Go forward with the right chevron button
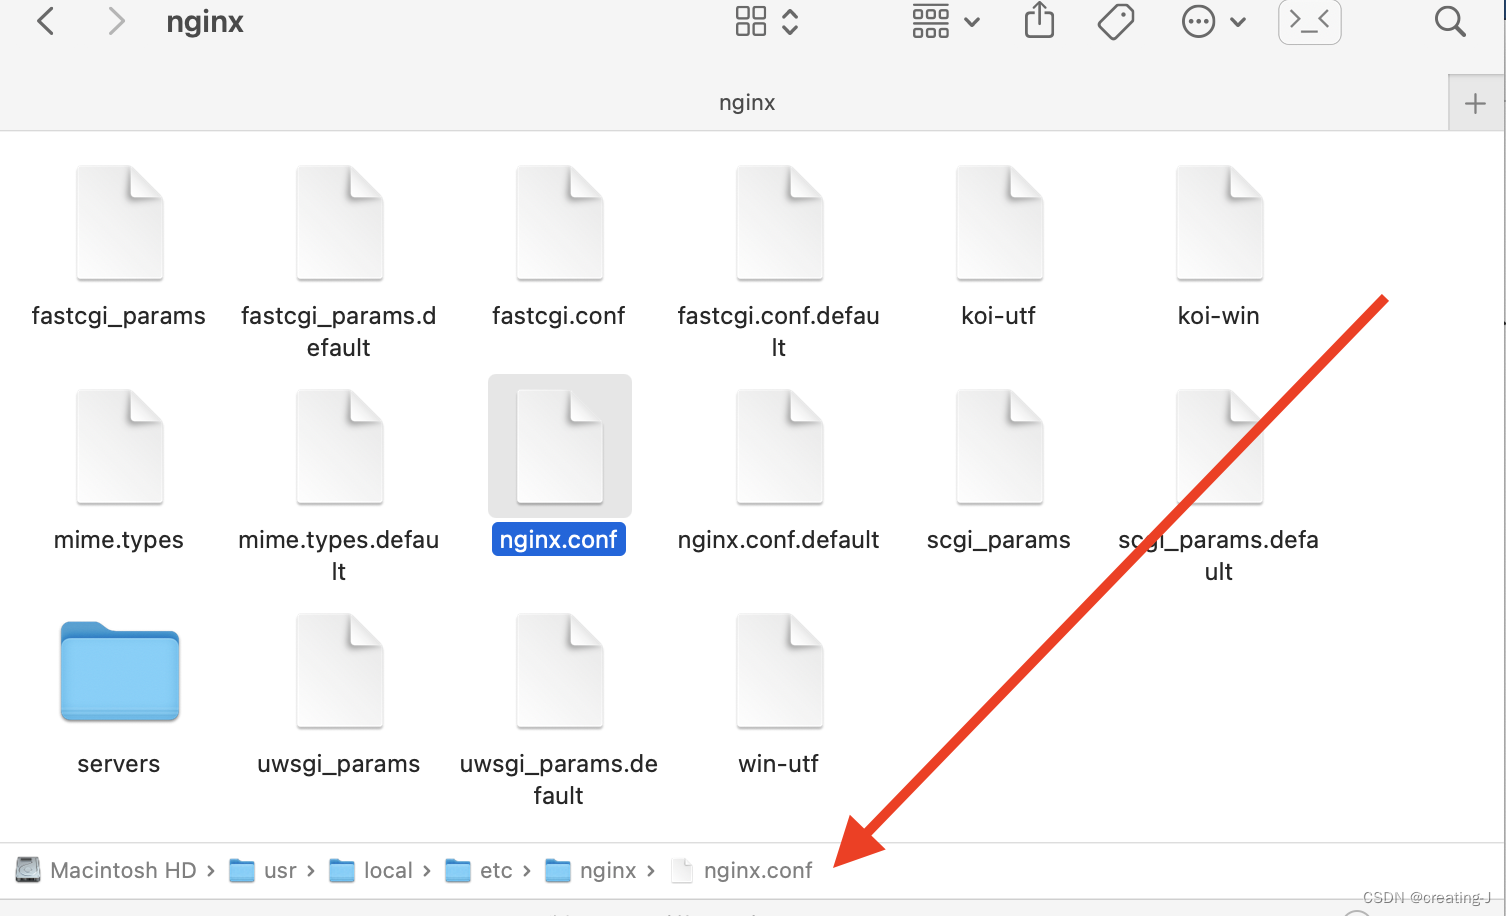This screenshot has height=916, width=1506. (x=116, y=21)
